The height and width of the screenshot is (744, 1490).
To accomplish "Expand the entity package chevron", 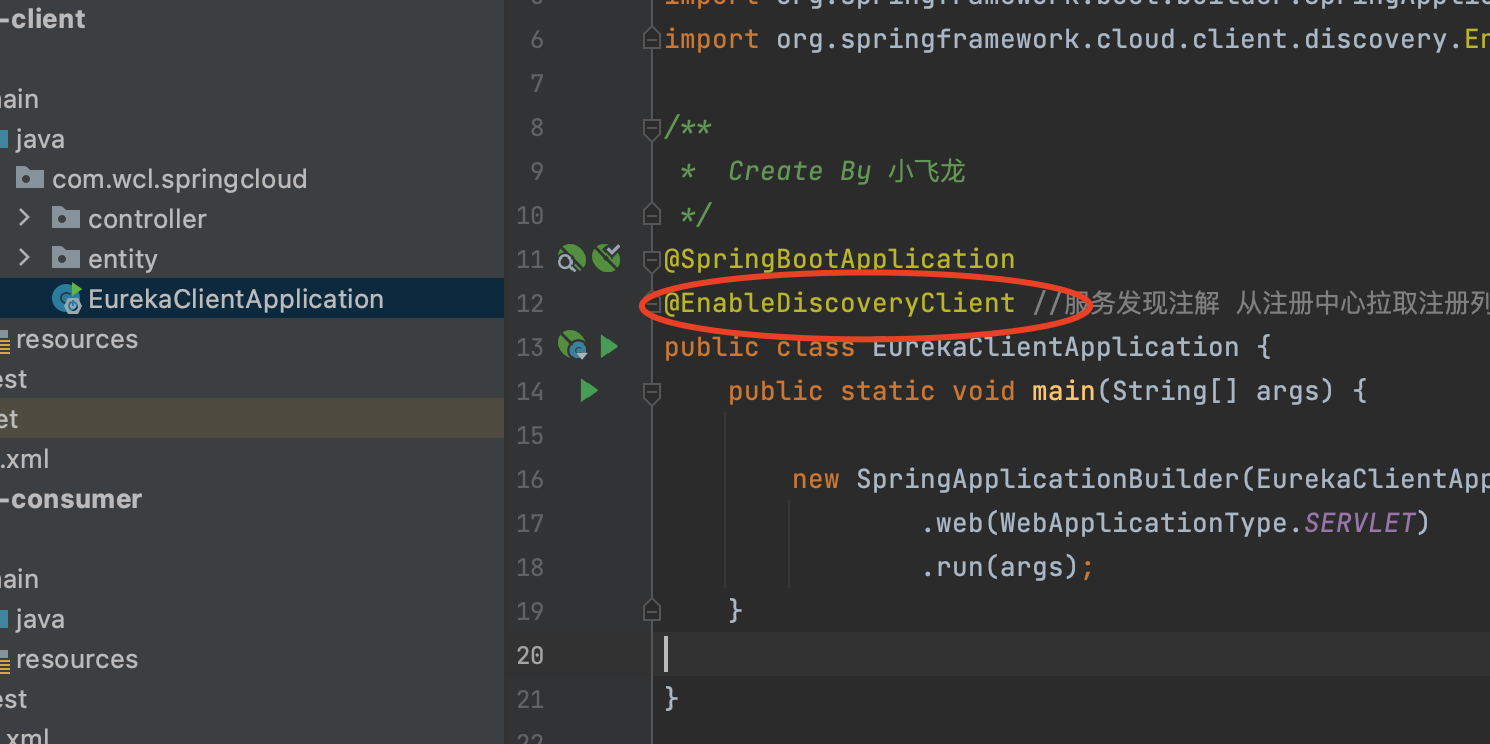I will (25, 258).
